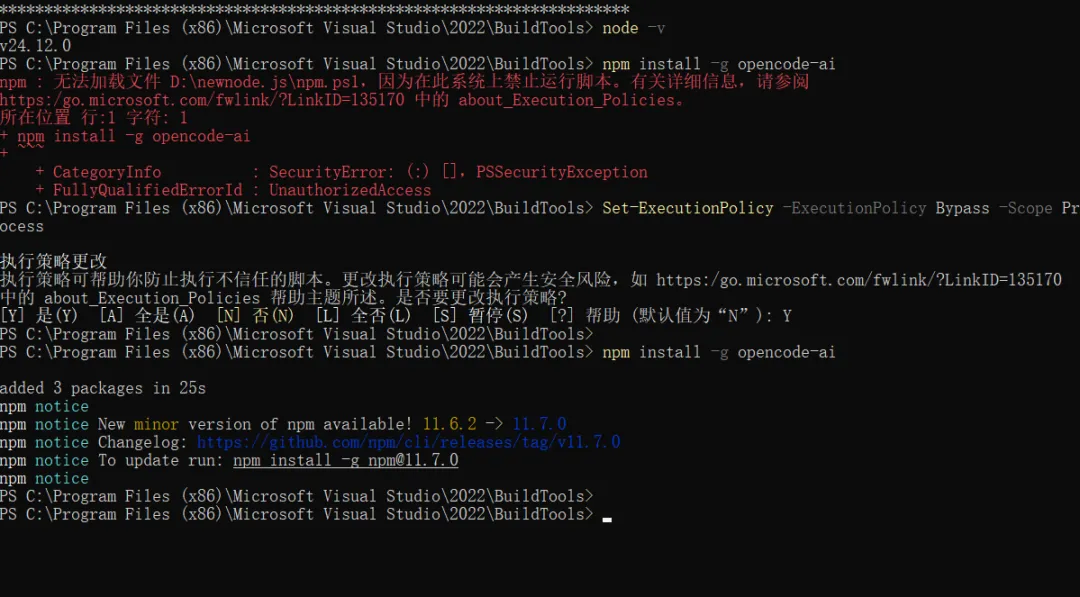The image size is (1080, 597).
Task: Click the [L] 全否(L) option text
Action: [363, 316]
